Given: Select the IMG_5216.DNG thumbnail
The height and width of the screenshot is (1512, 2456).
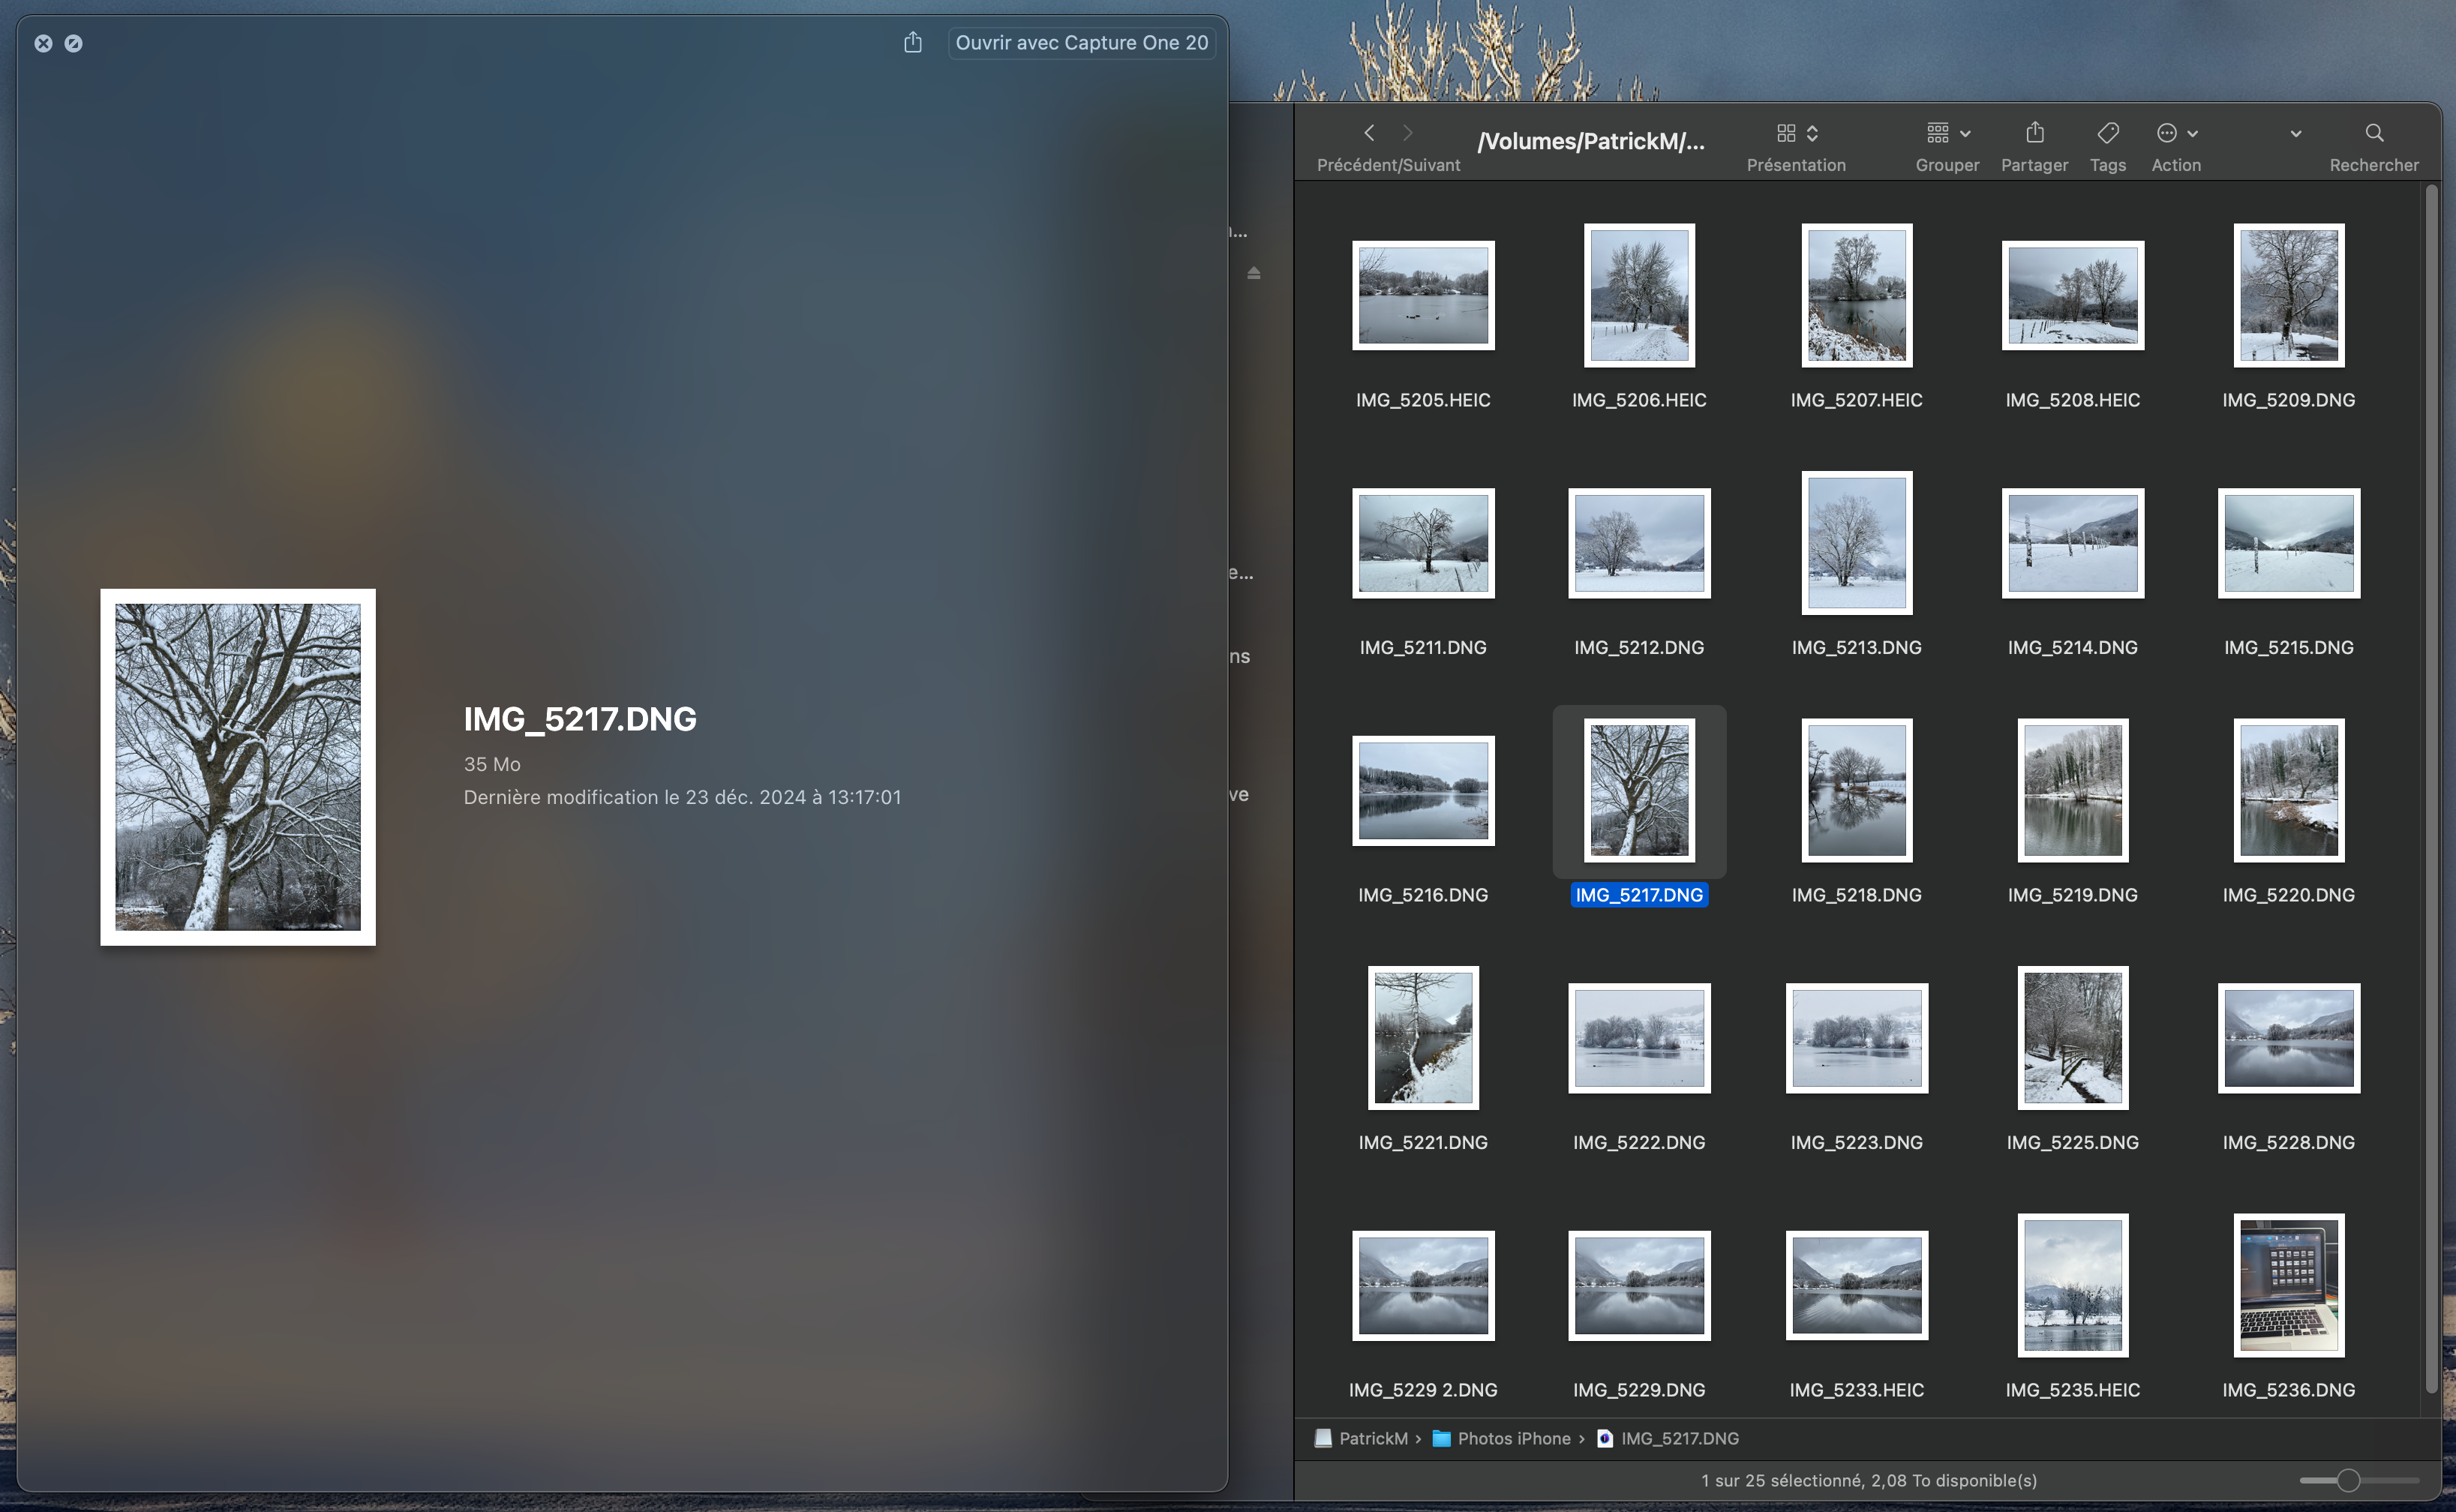Looking at the screenshot, I should point(1423,790).
